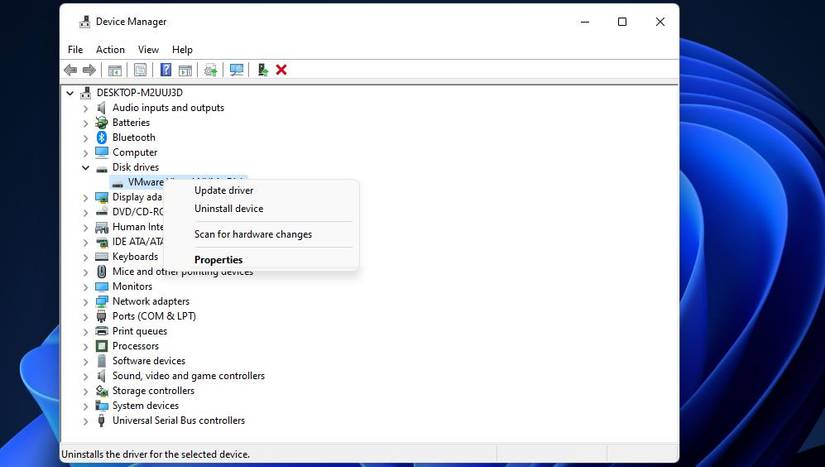The width and height of the screenshot is (825, 467).
Task: Open the Action menu
Action: point(110,49)
